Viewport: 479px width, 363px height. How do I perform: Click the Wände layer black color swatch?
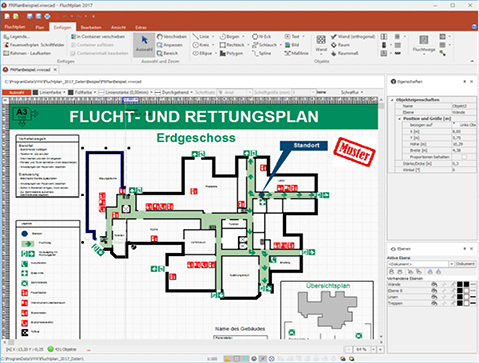pos(460,284)
